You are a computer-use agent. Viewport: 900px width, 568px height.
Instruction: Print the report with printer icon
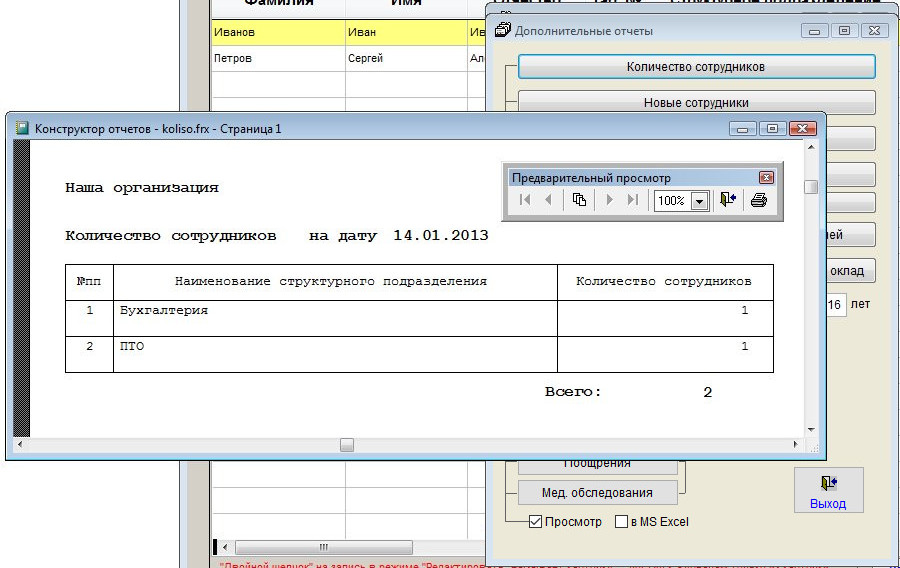759,200
